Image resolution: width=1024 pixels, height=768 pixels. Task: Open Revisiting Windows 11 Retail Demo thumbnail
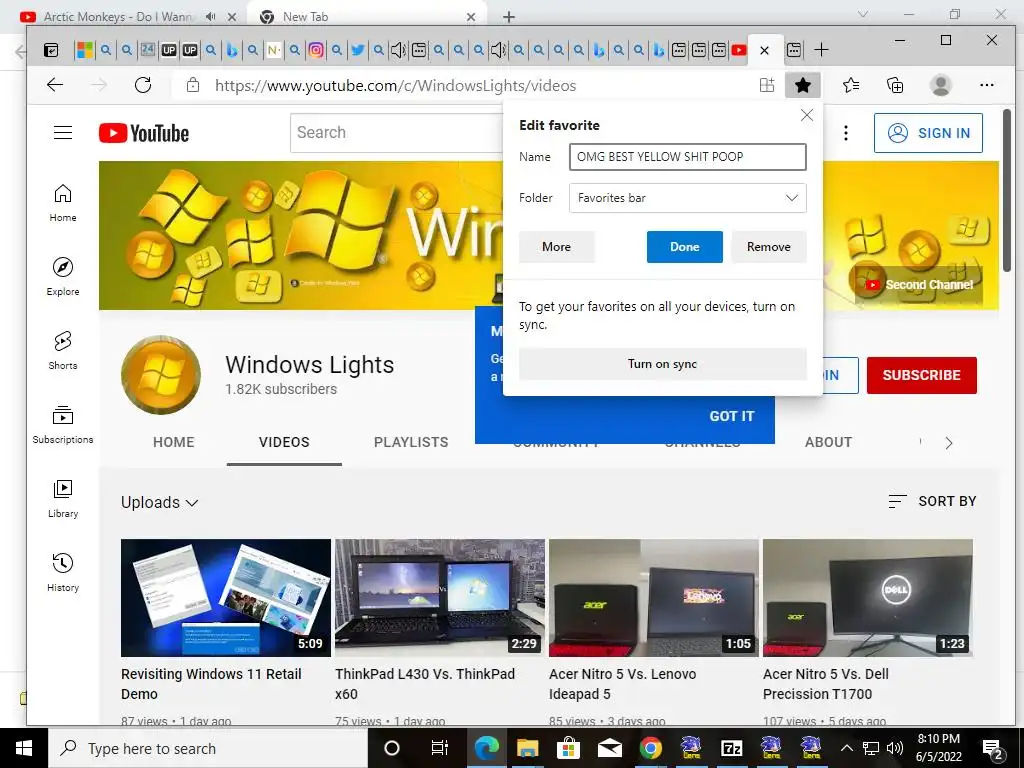pos(226,598)
